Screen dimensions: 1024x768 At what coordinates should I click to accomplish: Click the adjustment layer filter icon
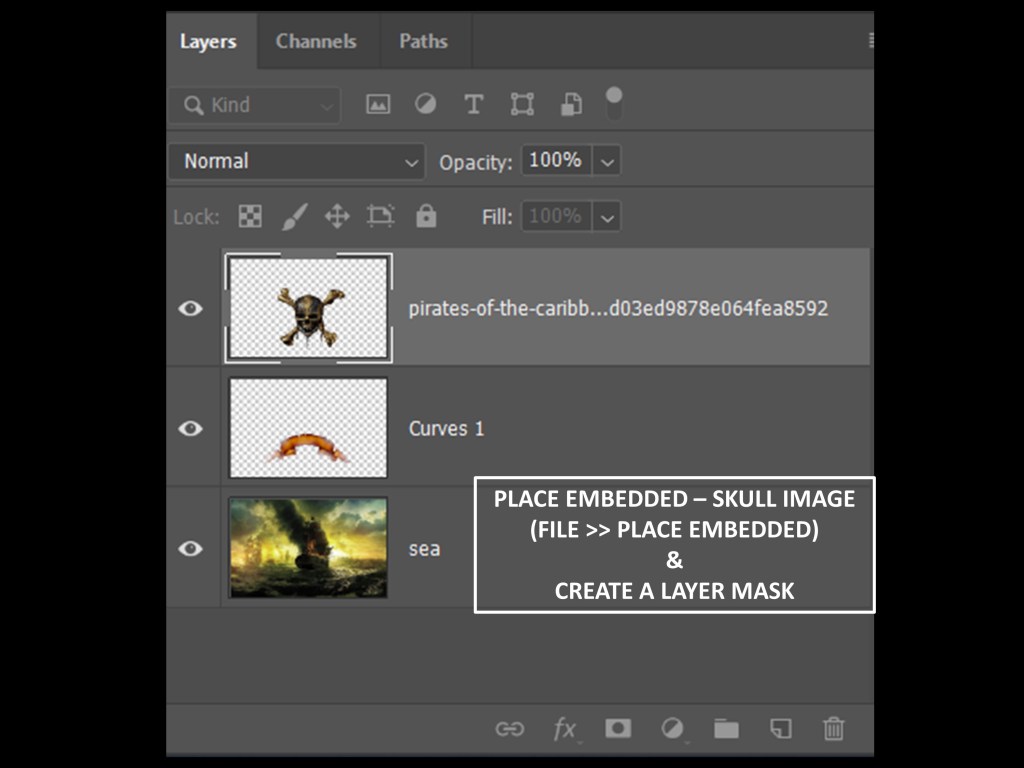click(426, 104)
